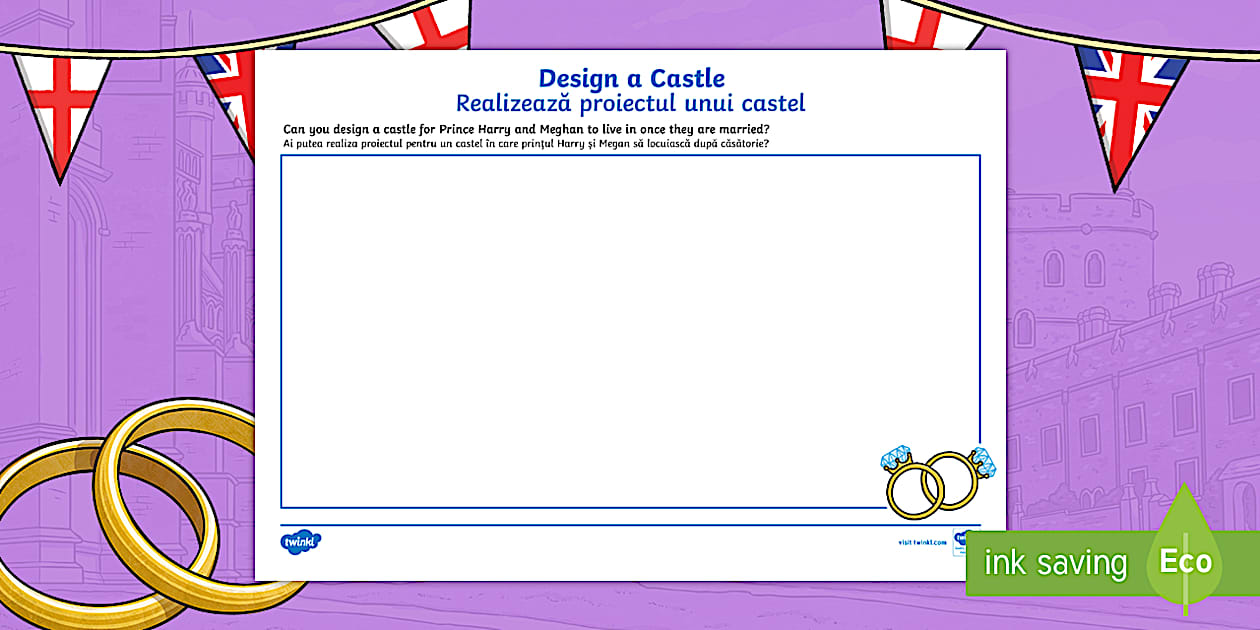Click the green Eco leaf icon
Viewport: 1260px width, 630px height.
point(1186,557)
